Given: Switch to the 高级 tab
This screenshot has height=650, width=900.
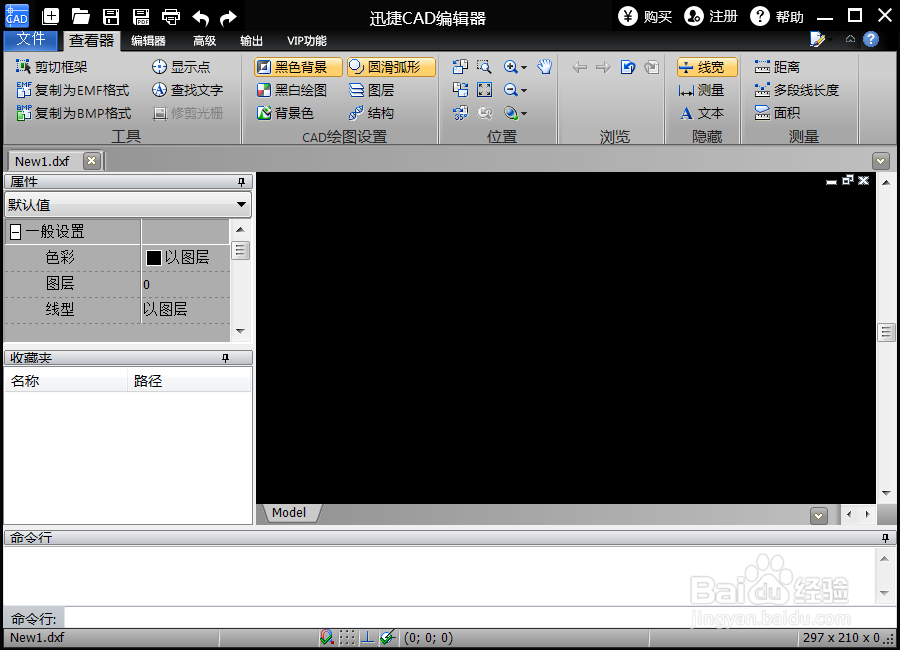Looking at the screenshot, I should [204, 41].
